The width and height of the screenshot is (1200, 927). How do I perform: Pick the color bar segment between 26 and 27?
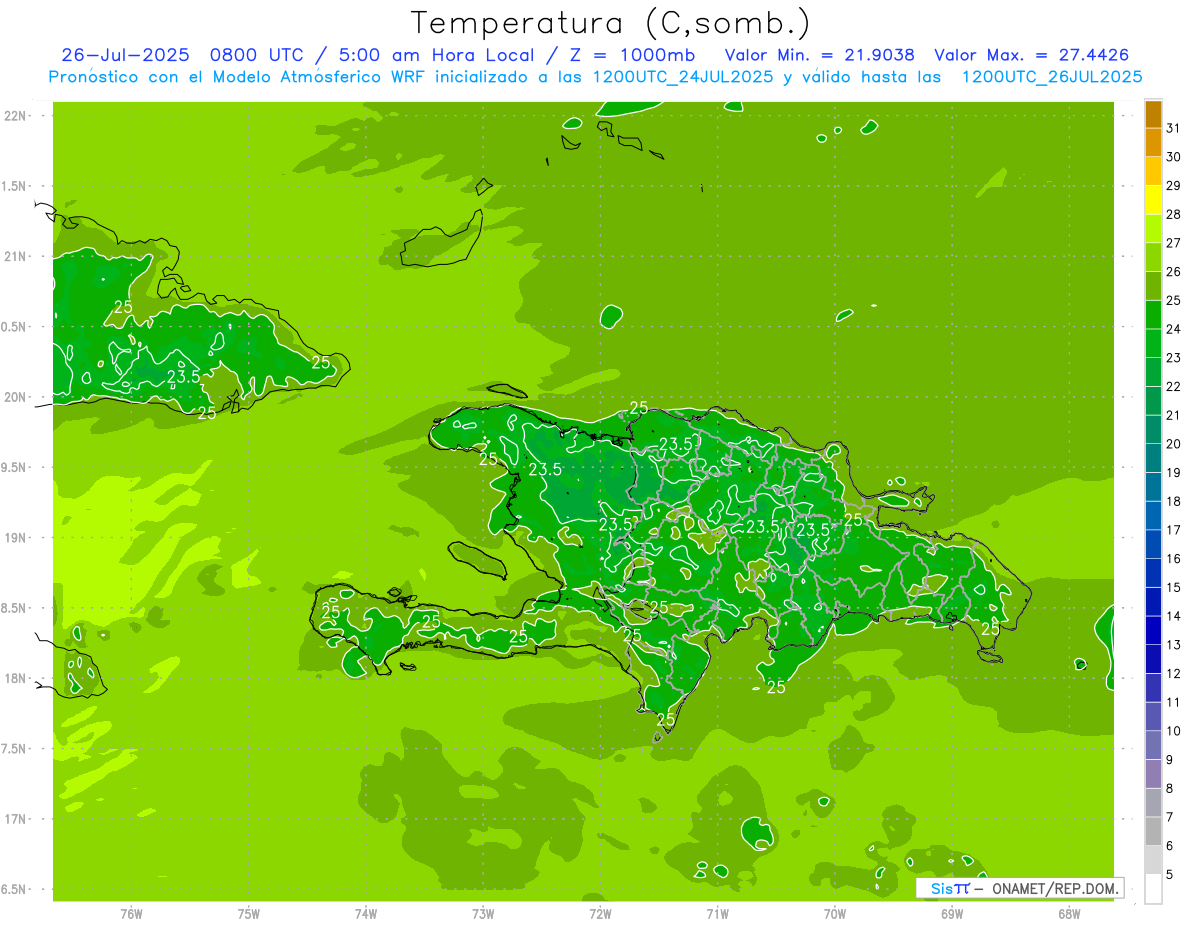[1153, 258]
